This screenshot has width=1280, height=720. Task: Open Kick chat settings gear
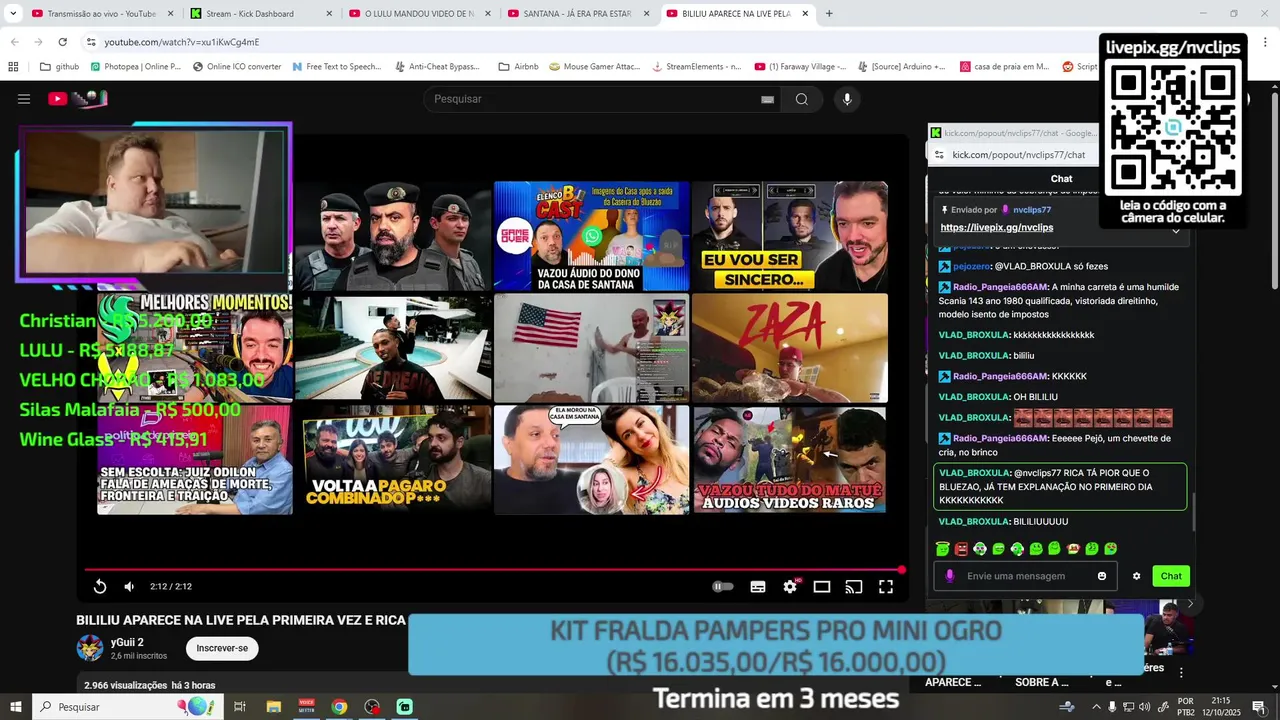(1136, 576)
